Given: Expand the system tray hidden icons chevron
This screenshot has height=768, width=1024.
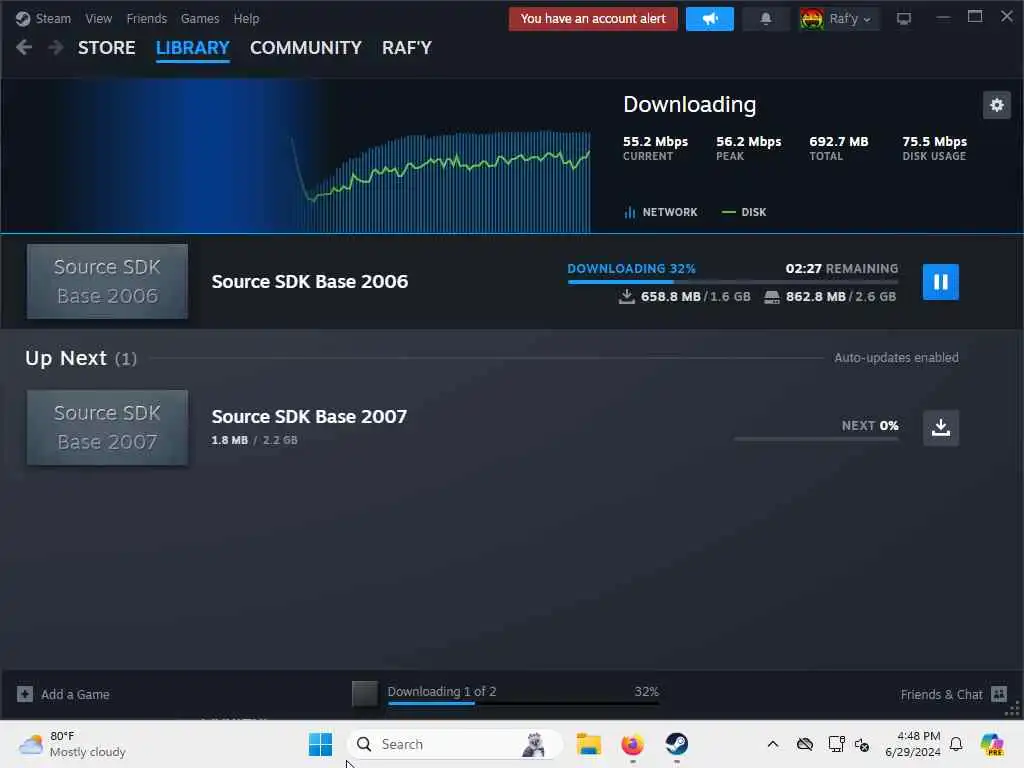Looking at the screenshot, I should tap(773, 744).
